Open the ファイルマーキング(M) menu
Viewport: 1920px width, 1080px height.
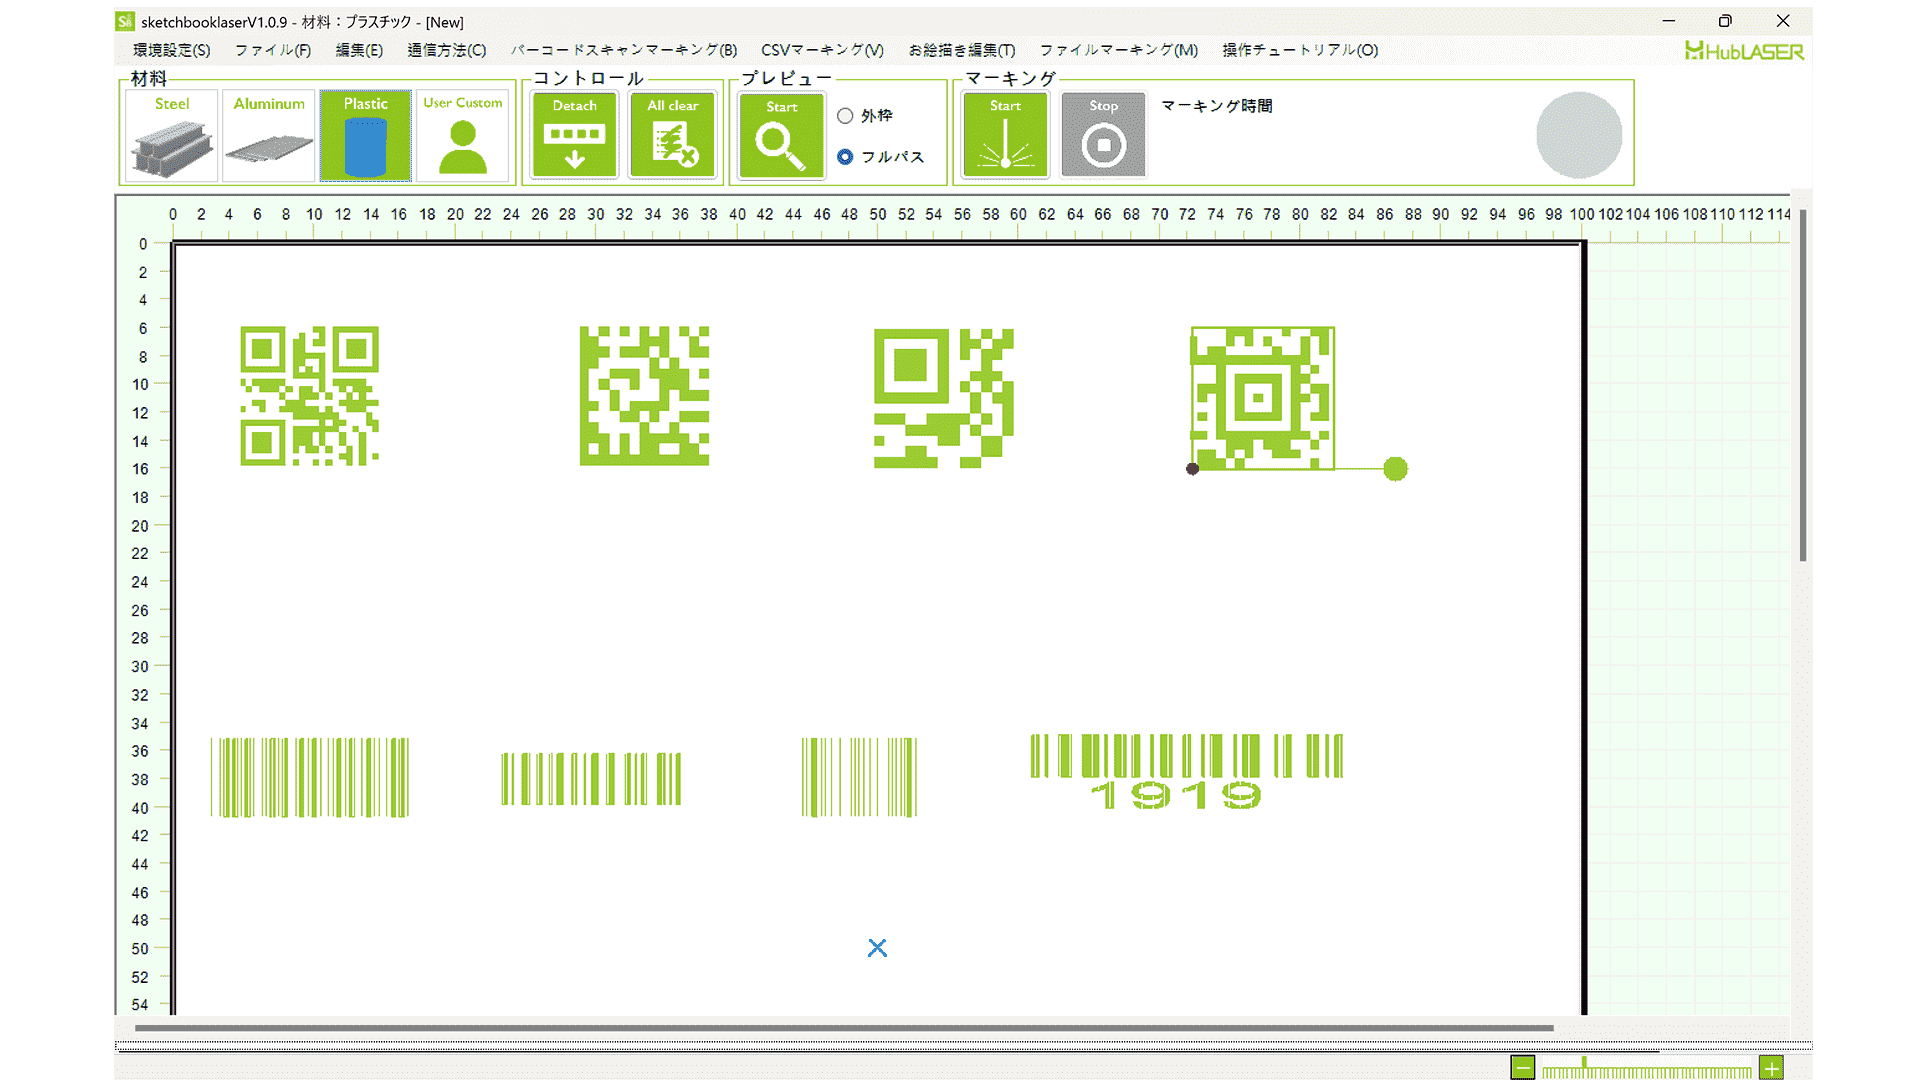click(x=1119, y=50)
